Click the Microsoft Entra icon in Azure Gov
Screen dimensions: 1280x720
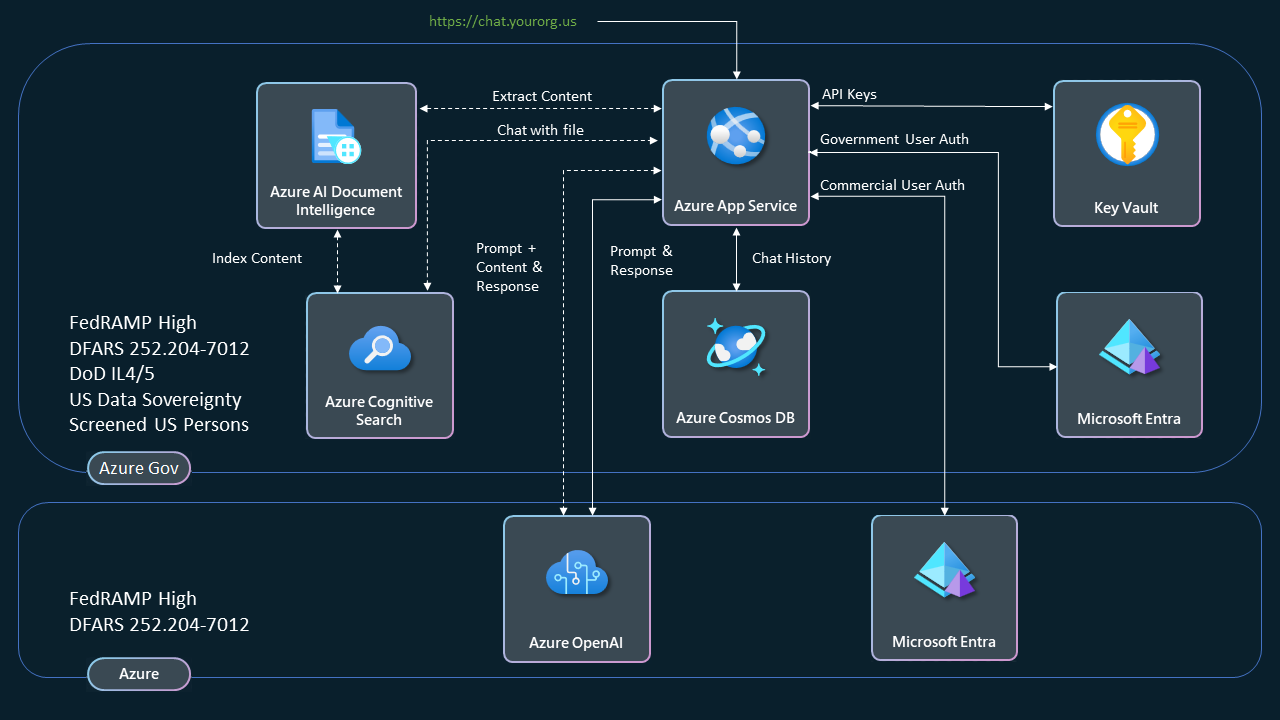click(x=1129, y=347)
